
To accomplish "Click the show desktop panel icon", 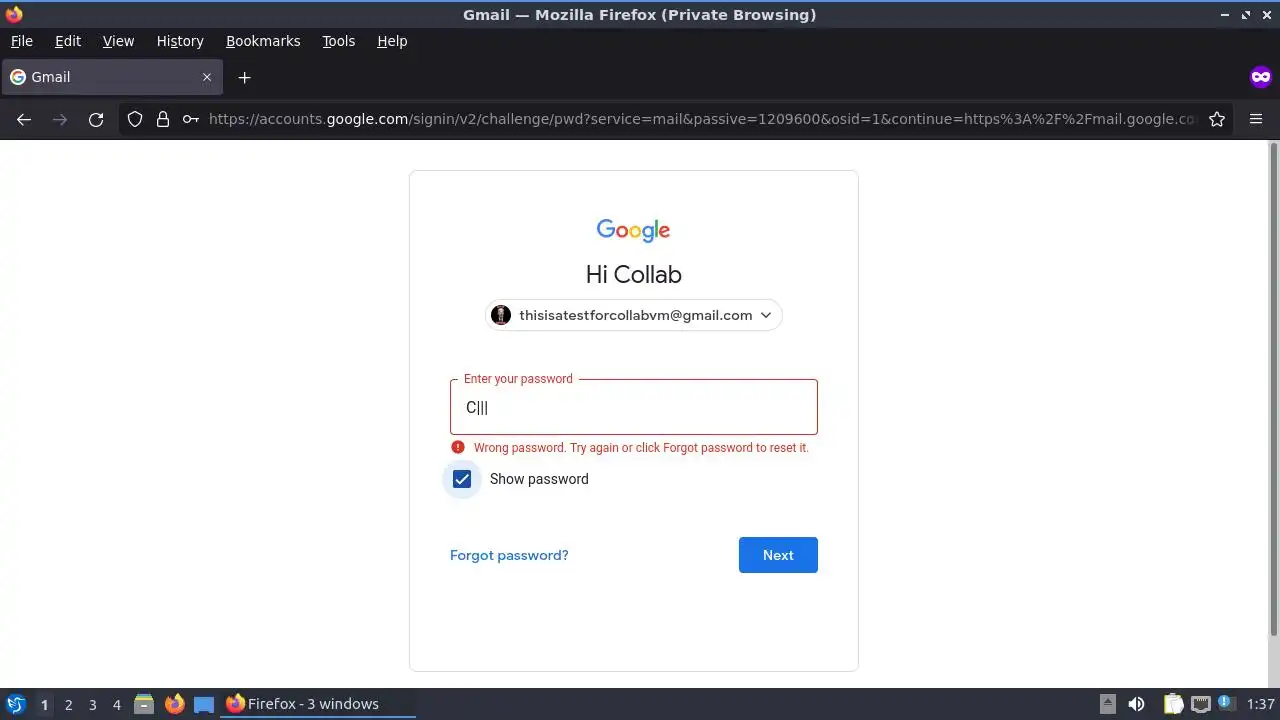I will [x=204, y=704].
